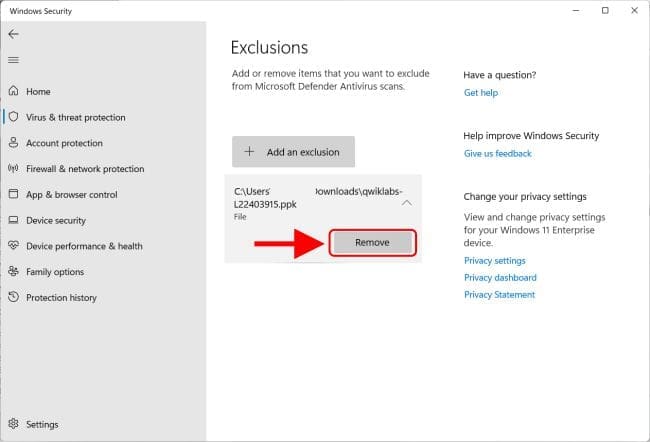Click the Virus & threat protection shield icon
This screenshot has width=650, height=442.
coord(14,117)
